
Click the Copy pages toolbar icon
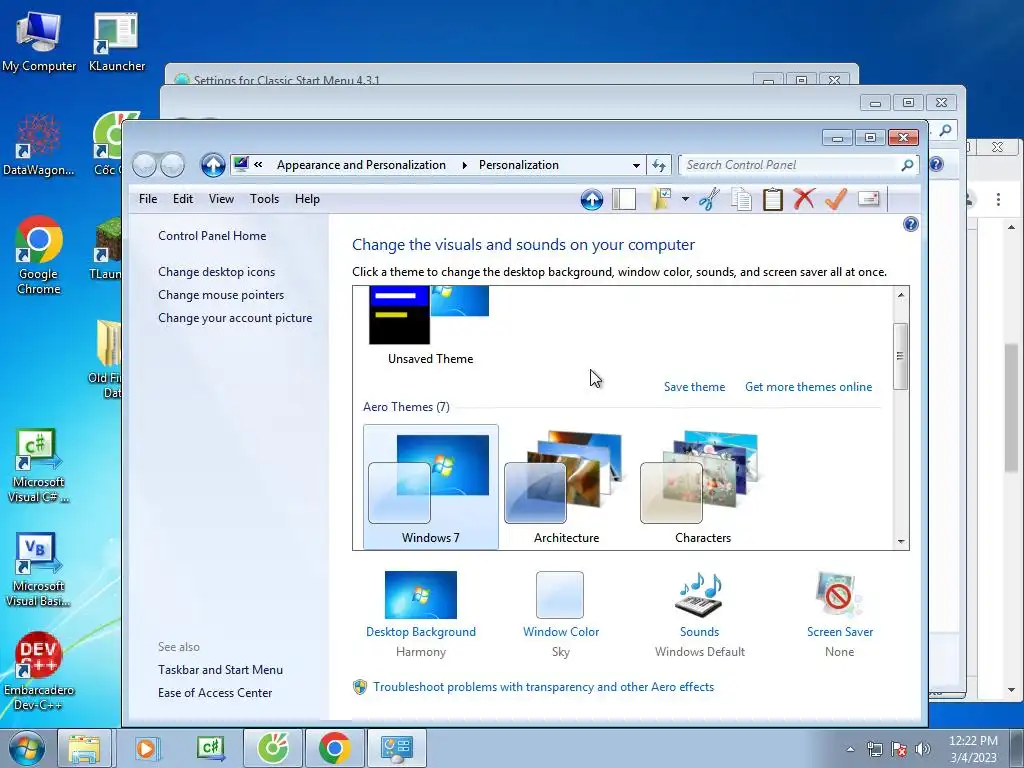tap(741, 199)
